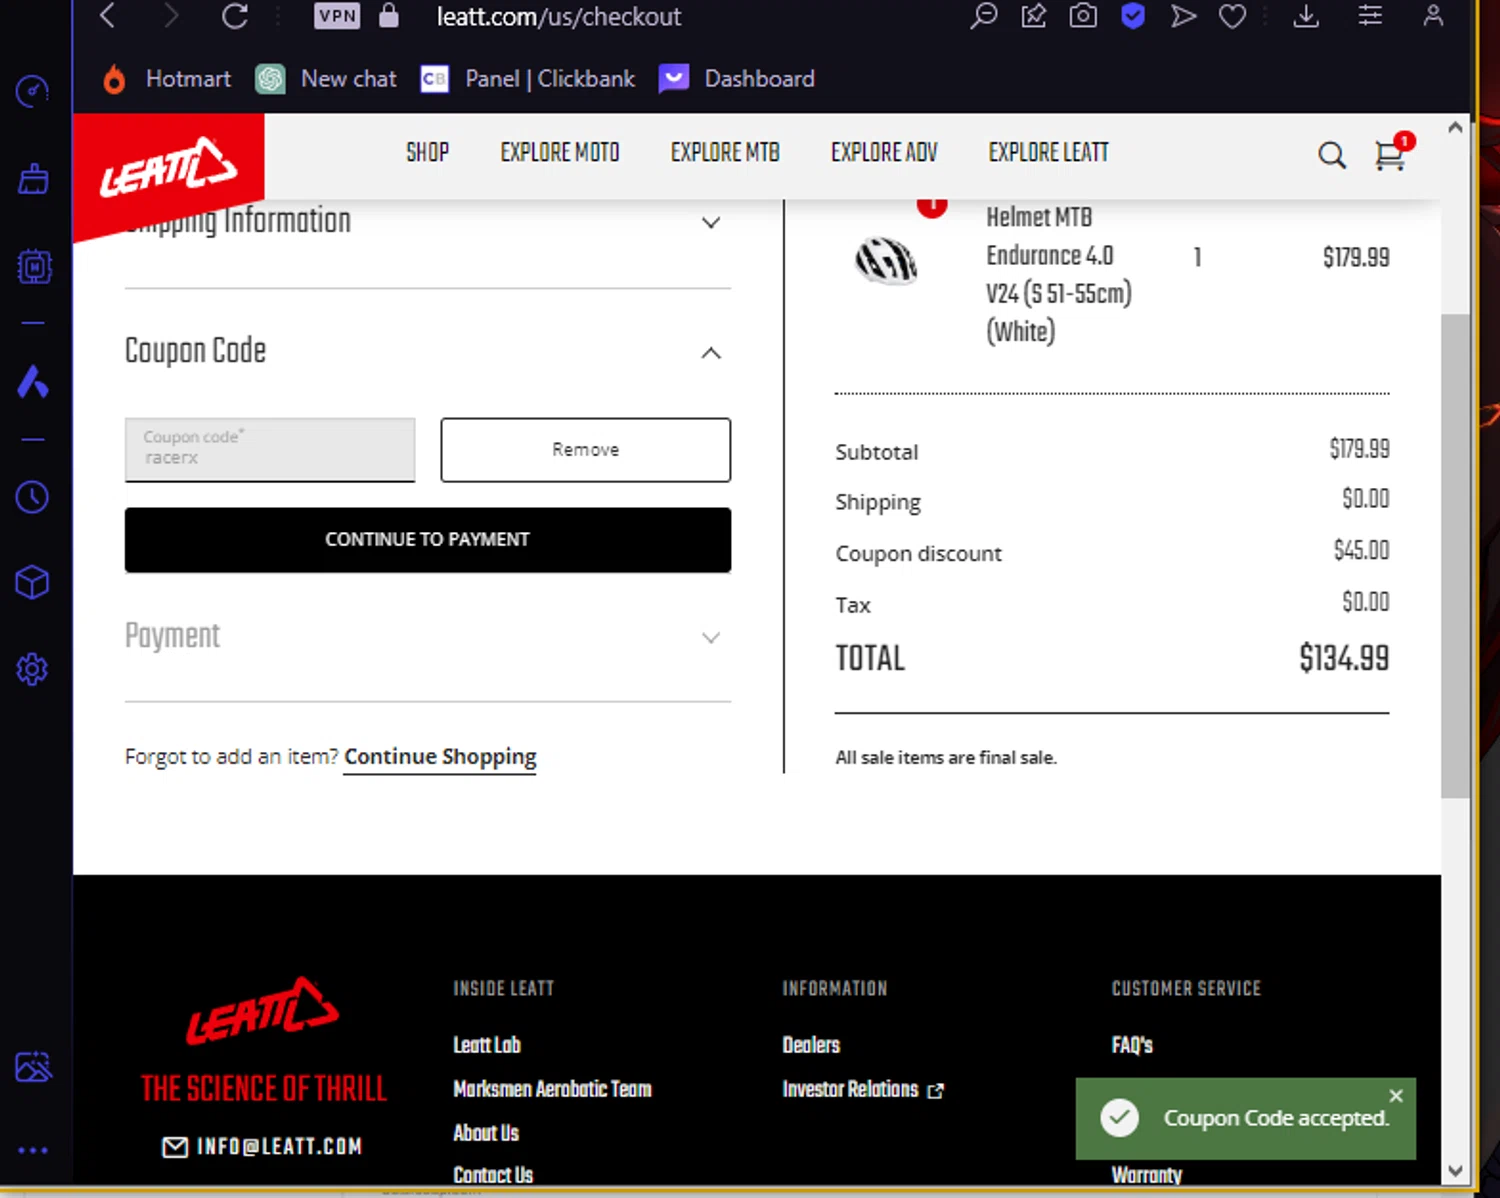
Task: Open the CPU chip sidebar icon
Action: click(33, 266)
